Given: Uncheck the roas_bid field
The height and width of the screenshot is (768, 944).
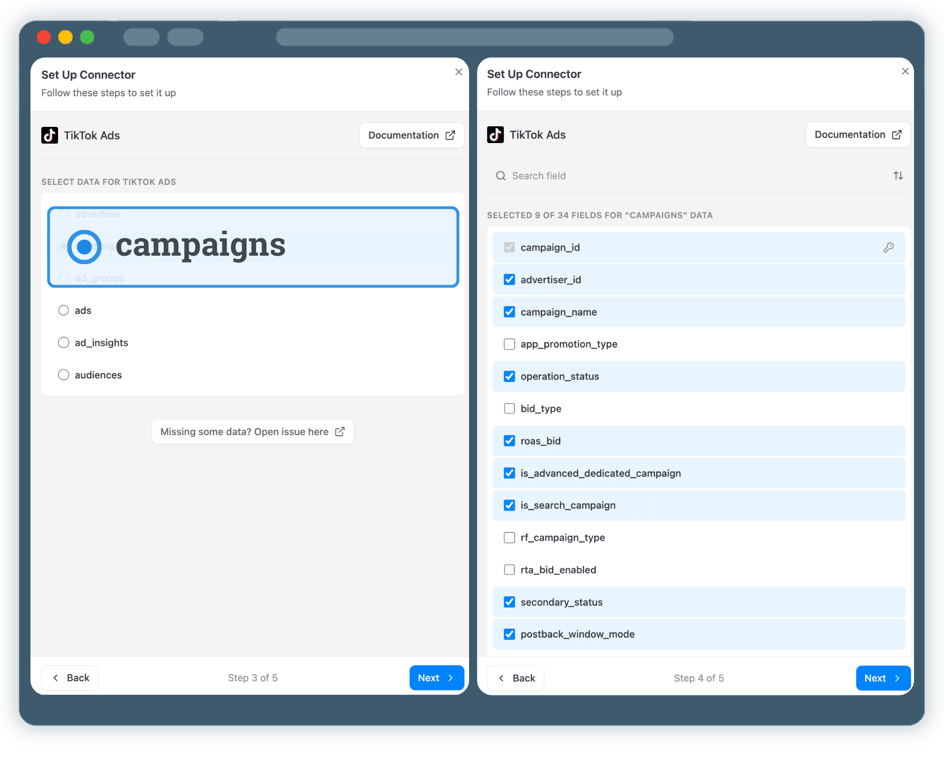Looking at the screenshot, I should tap(509, 441).
